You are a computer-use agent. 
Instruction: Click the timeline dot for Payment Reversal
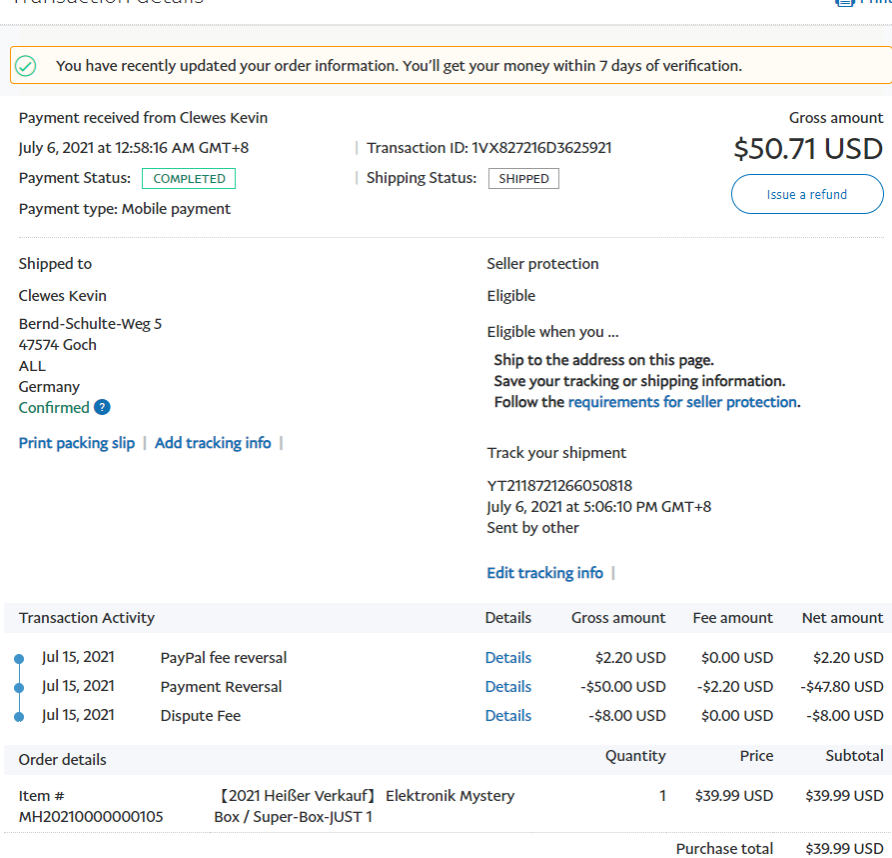[19, 688]
